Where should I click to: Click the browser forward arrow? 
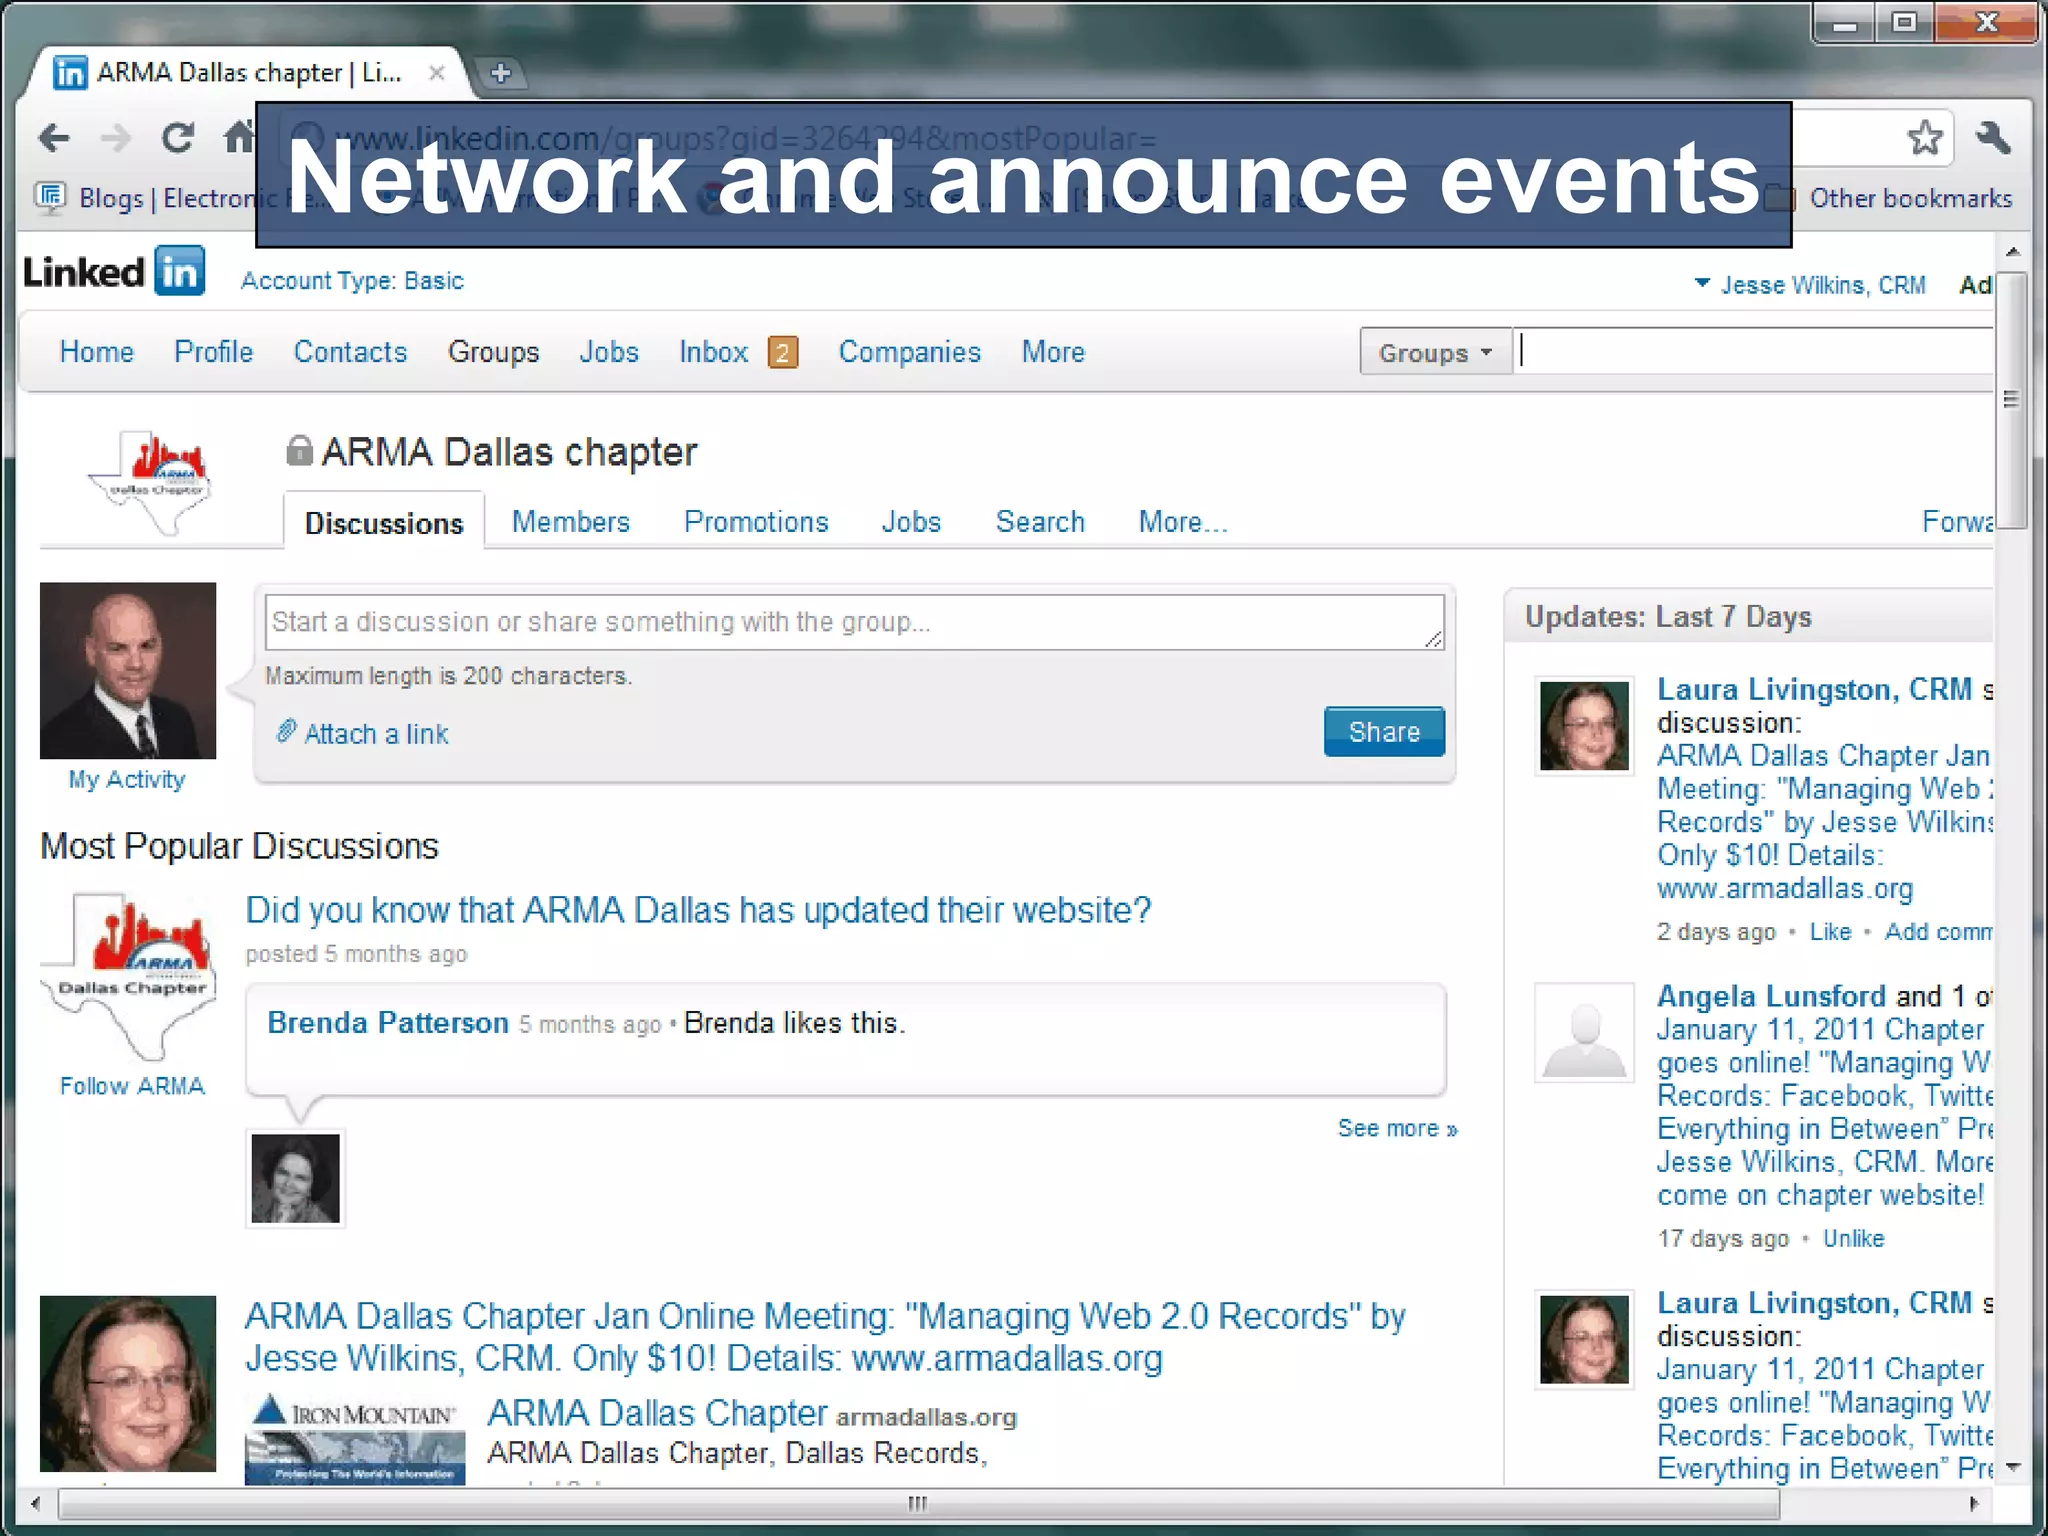coord(116,137)
